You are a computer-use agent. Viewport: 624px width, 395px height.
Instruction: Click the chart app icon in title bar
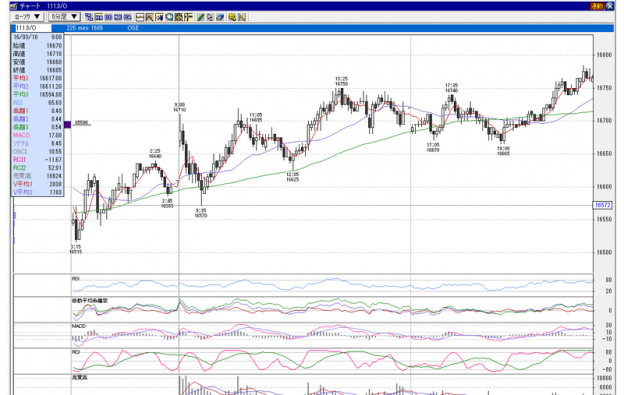[14, 6]
